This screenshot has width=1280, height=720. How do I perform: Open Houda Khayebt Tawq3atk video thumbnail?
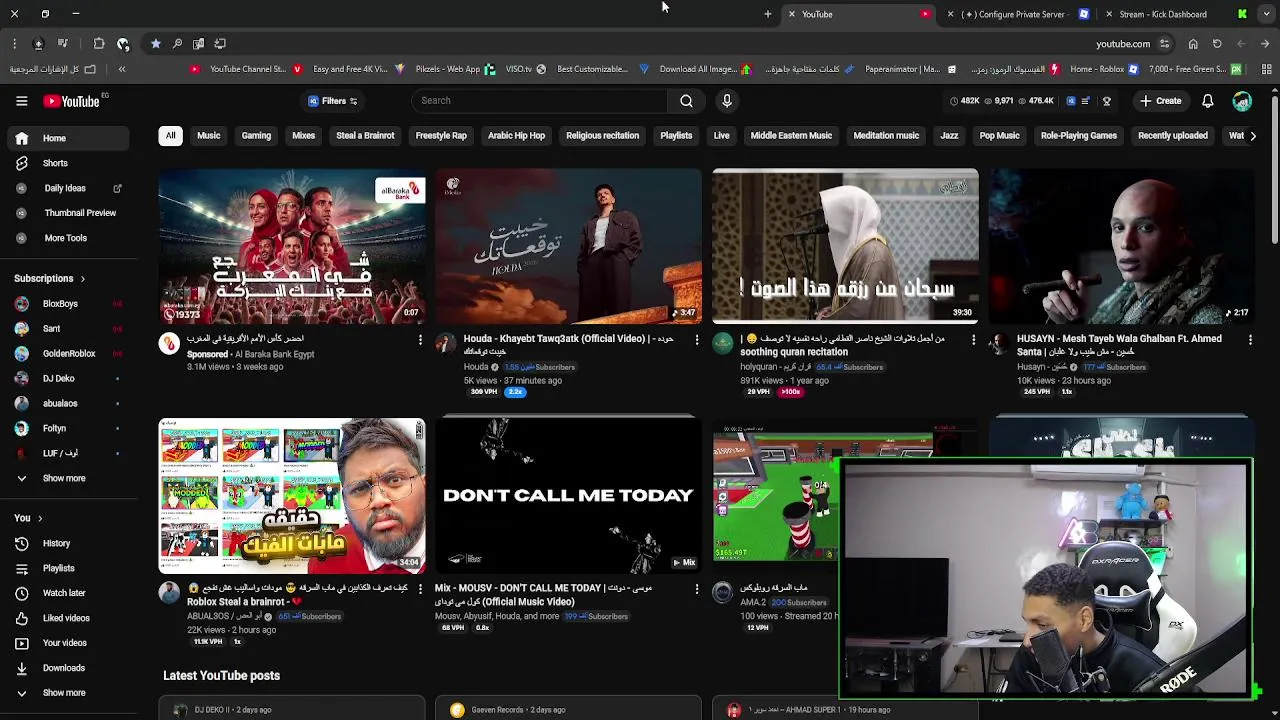tap(568, 246)
